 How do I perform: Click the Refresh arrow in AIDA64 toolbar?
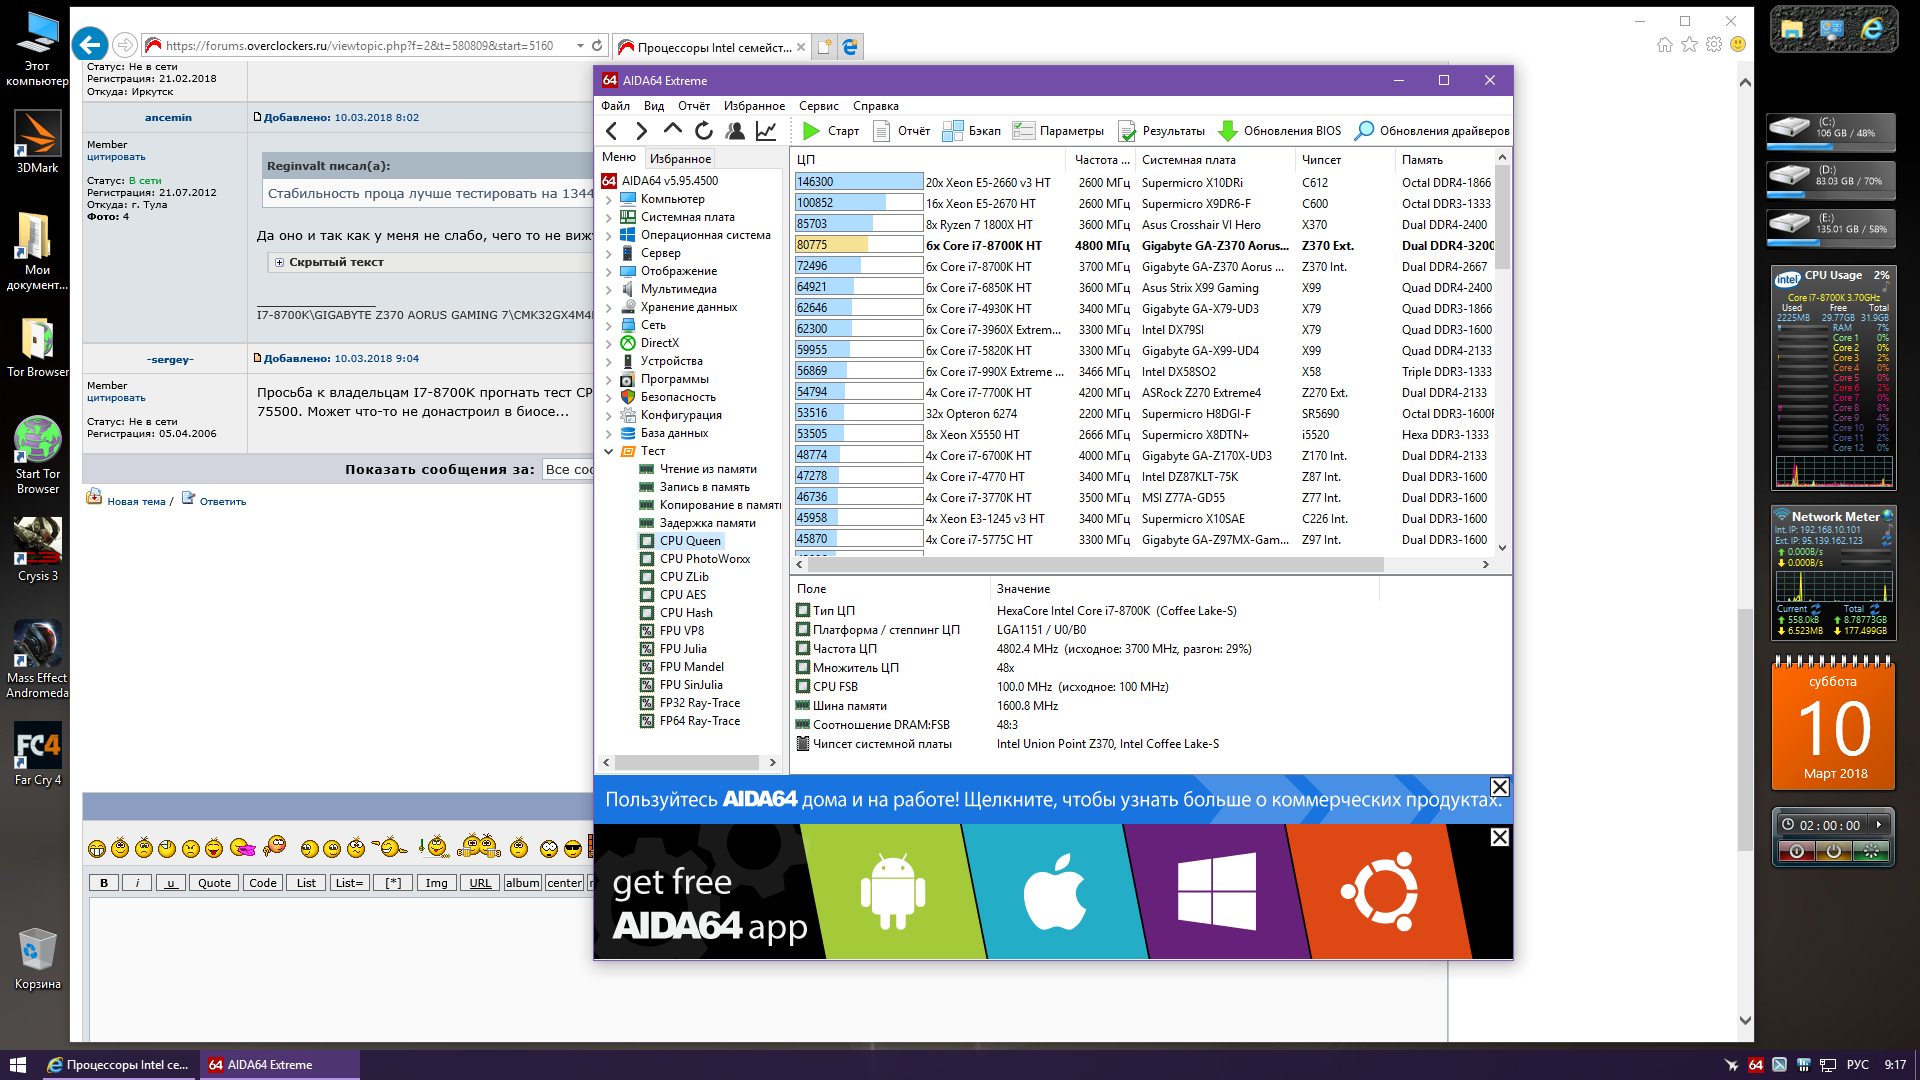click(x=704, y=131)
